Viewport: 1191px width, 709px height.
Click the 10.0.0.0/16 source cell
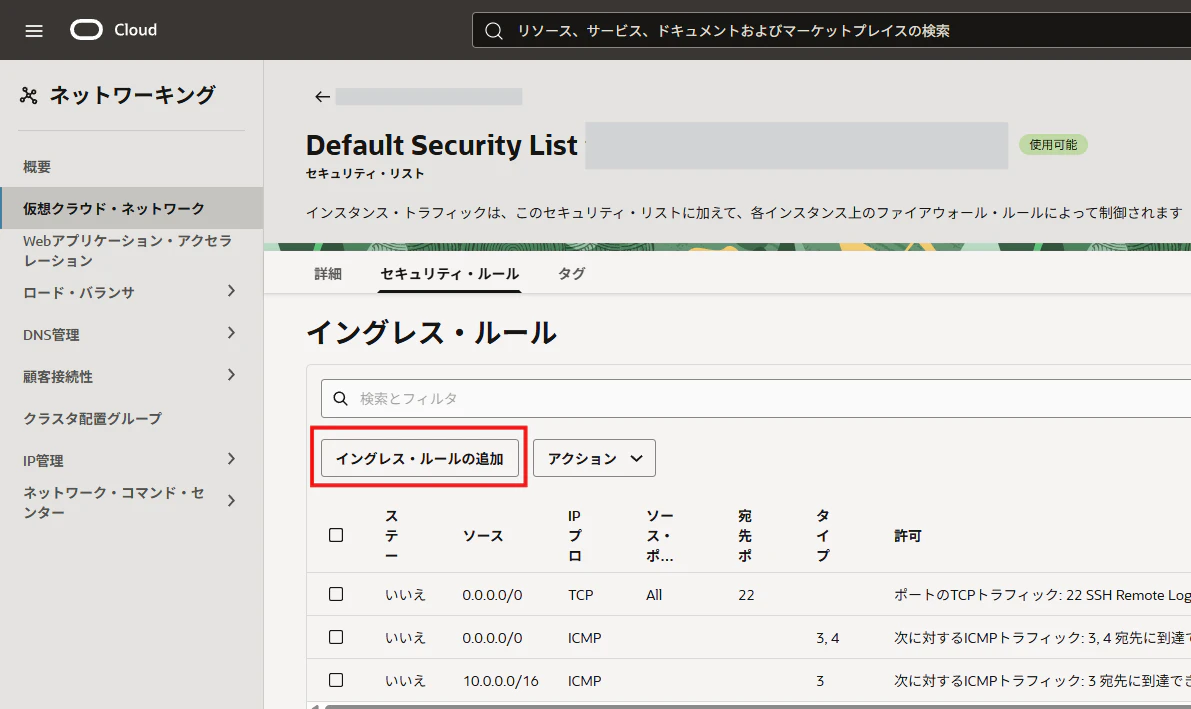(501, 681)
